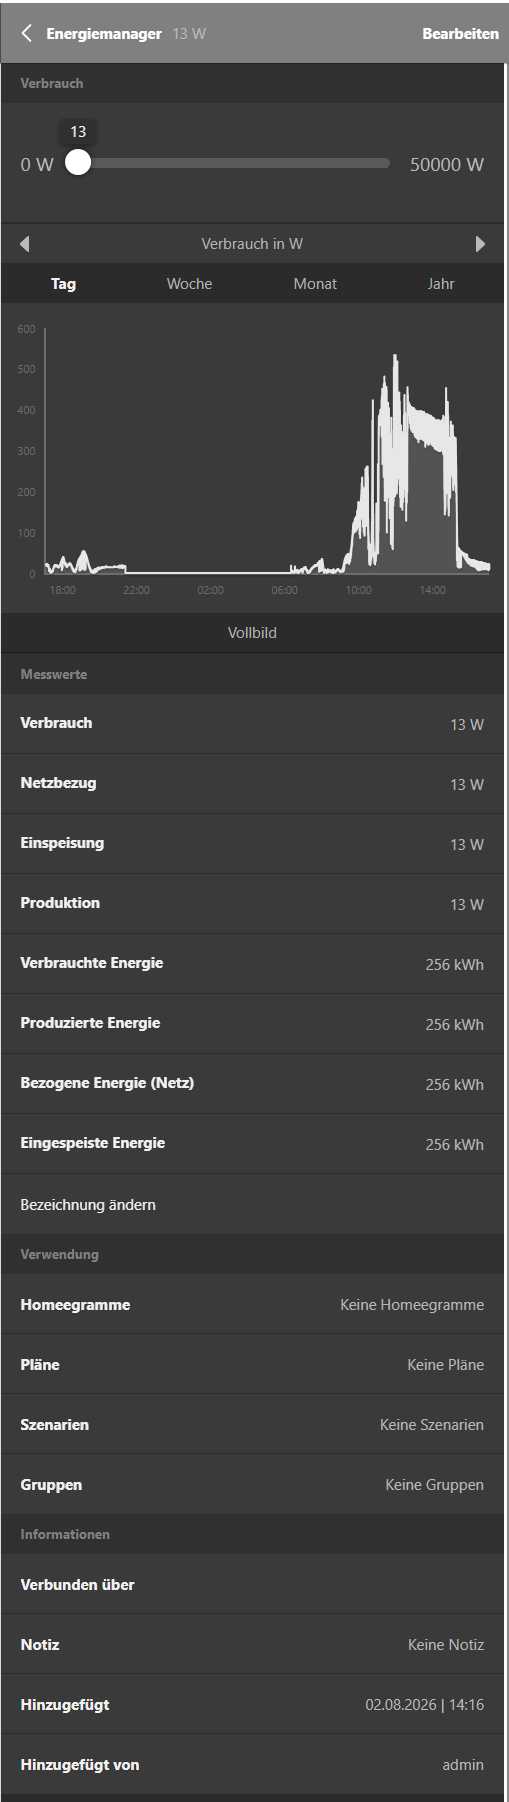Switch chart to Monat view

point(315,284)
